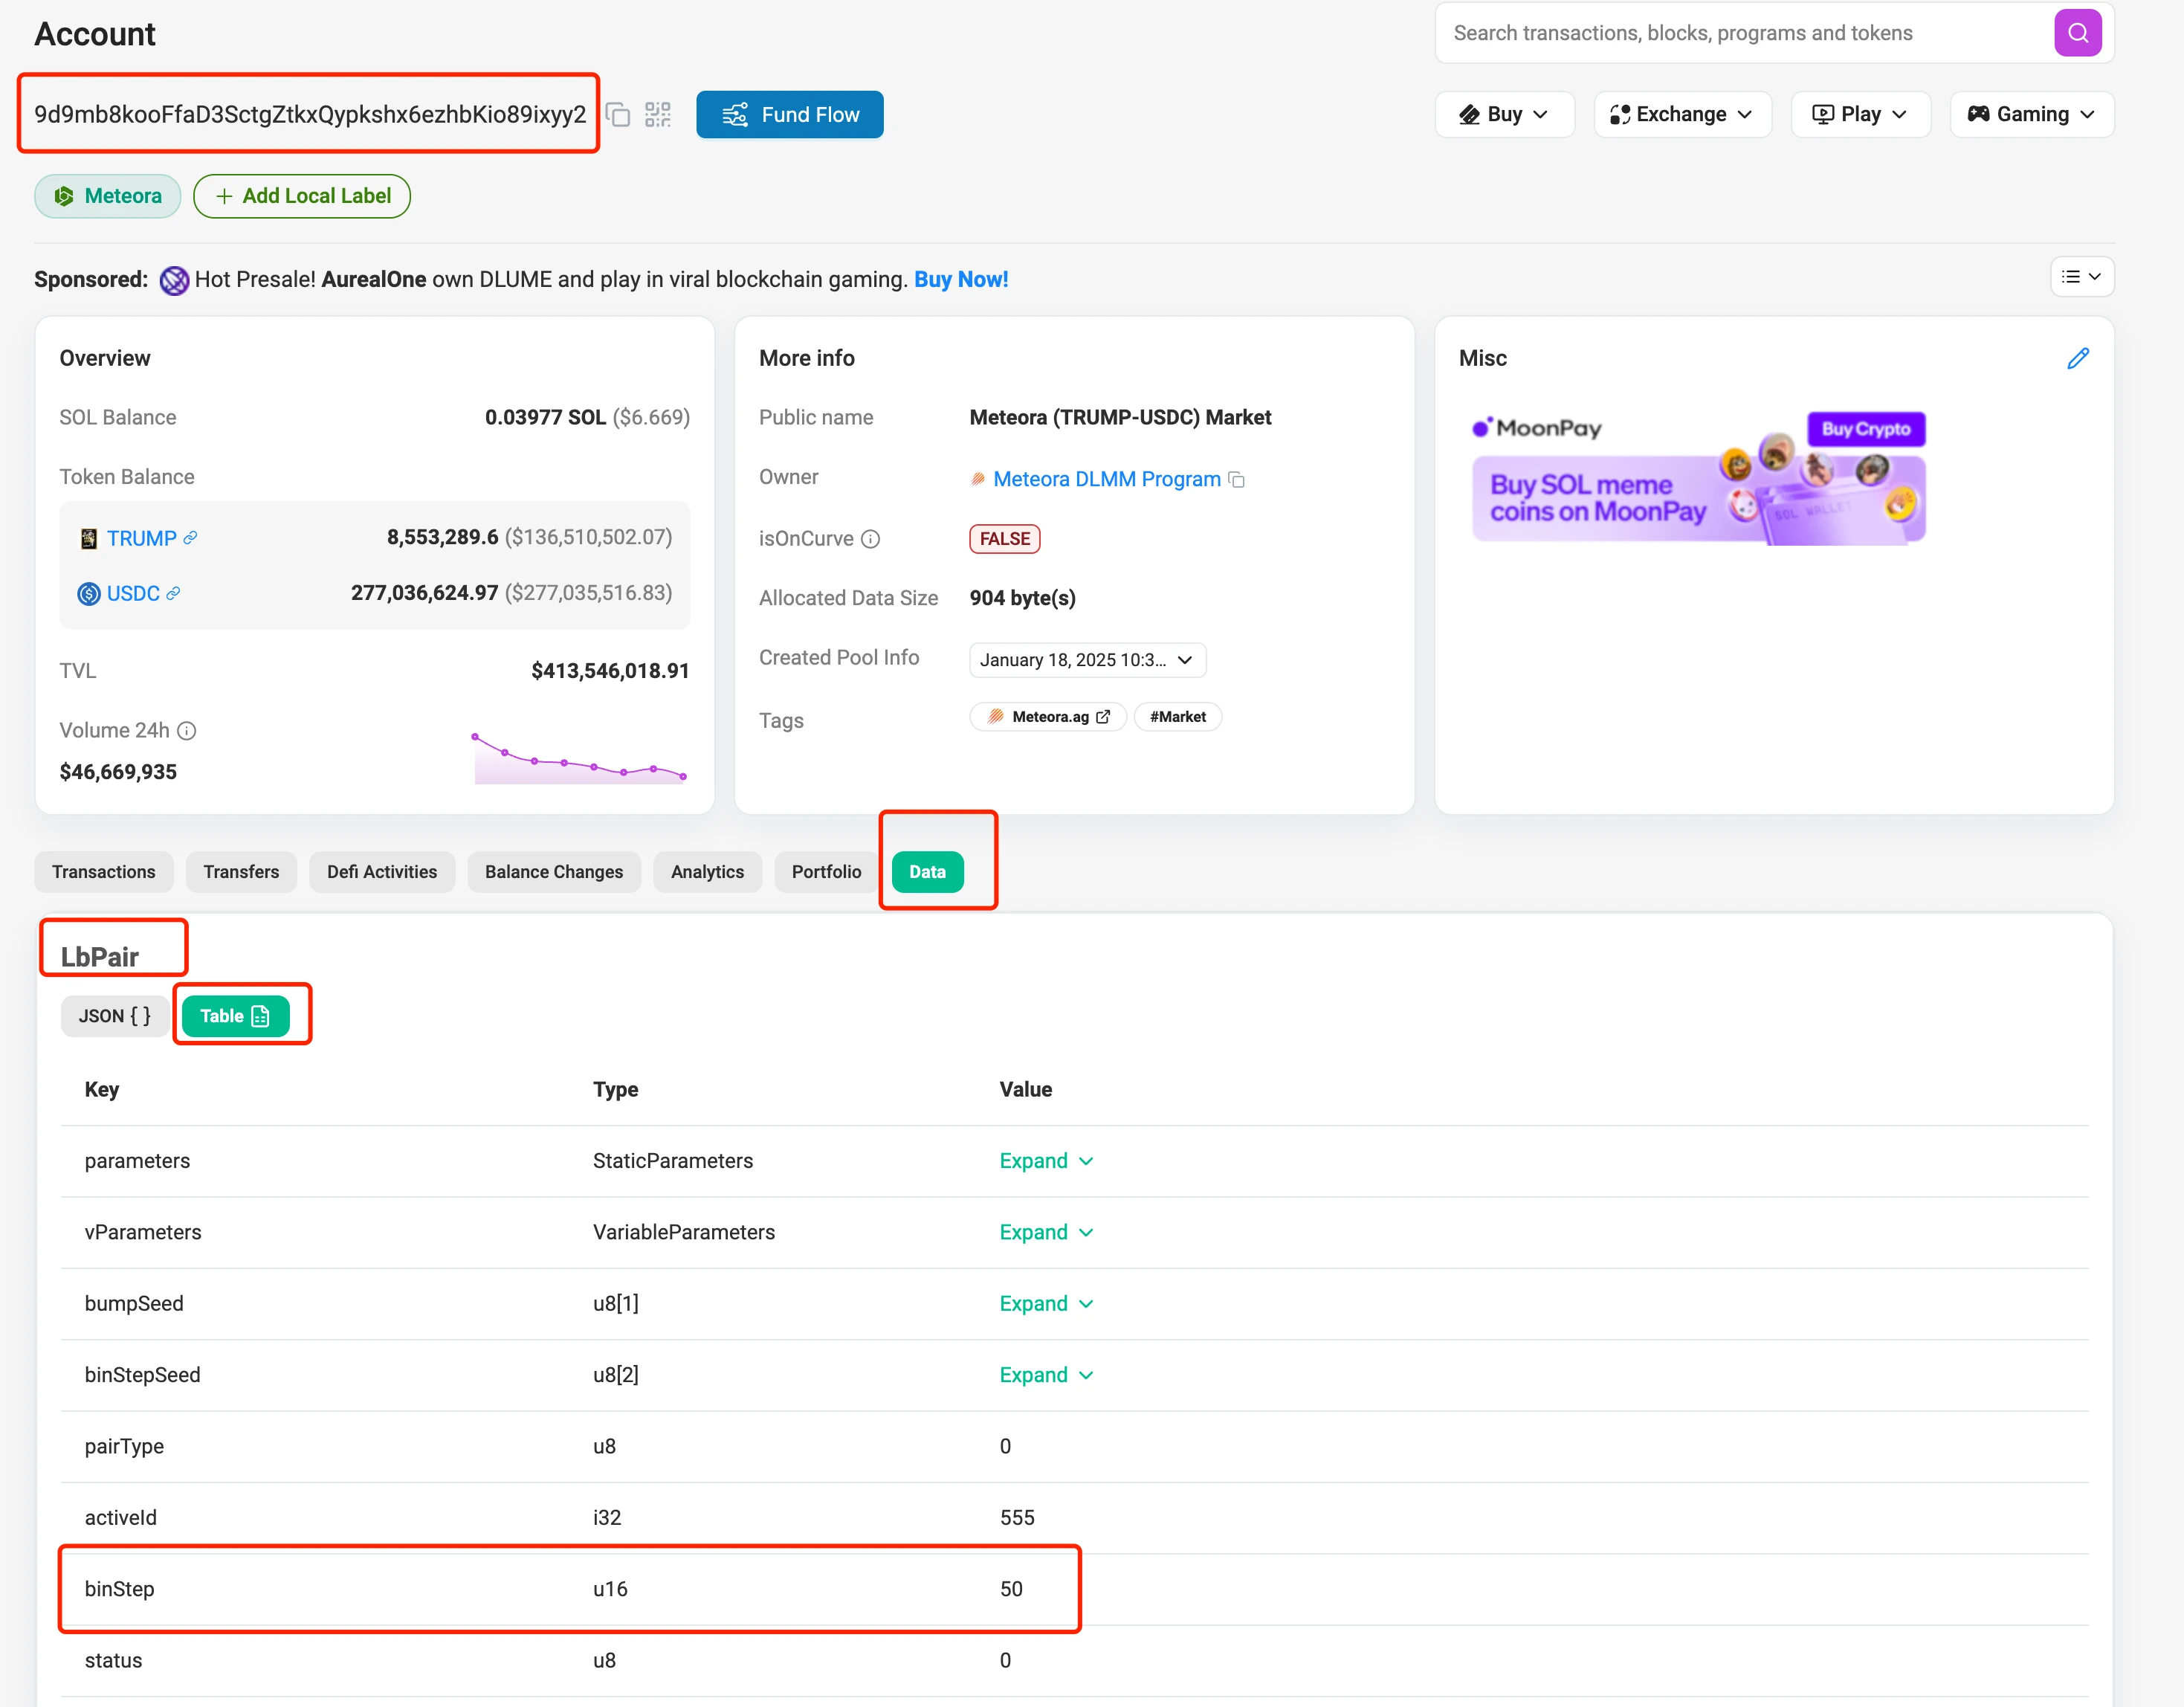Click the Meteora.ag tag link

tap(1046, 716)
